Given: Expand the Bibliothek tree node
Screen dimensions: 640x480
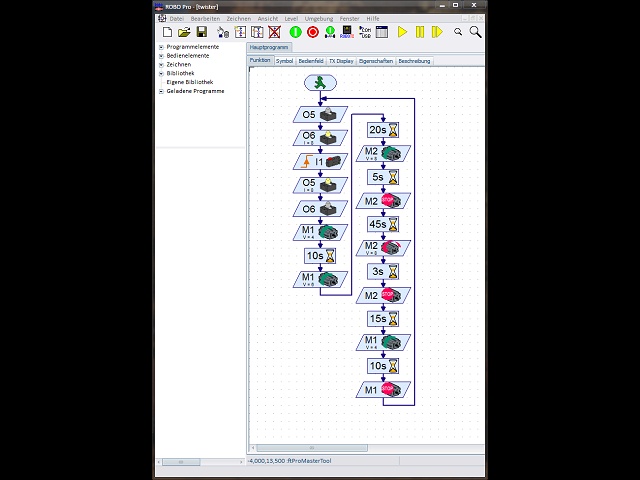Looking at the screenshot, I should [x=161, y=73].
